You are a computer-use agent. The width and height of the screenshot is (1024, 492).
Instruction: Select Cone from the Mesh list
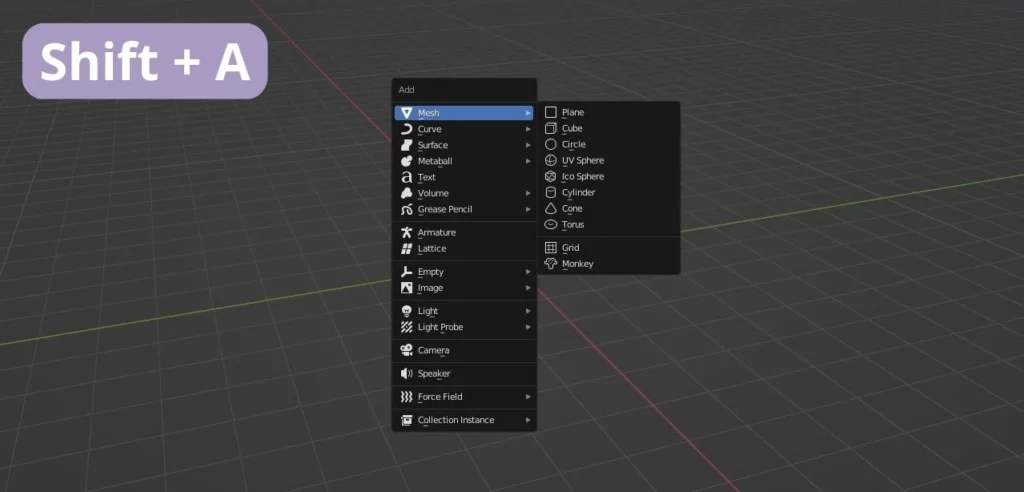pos(609,208)
